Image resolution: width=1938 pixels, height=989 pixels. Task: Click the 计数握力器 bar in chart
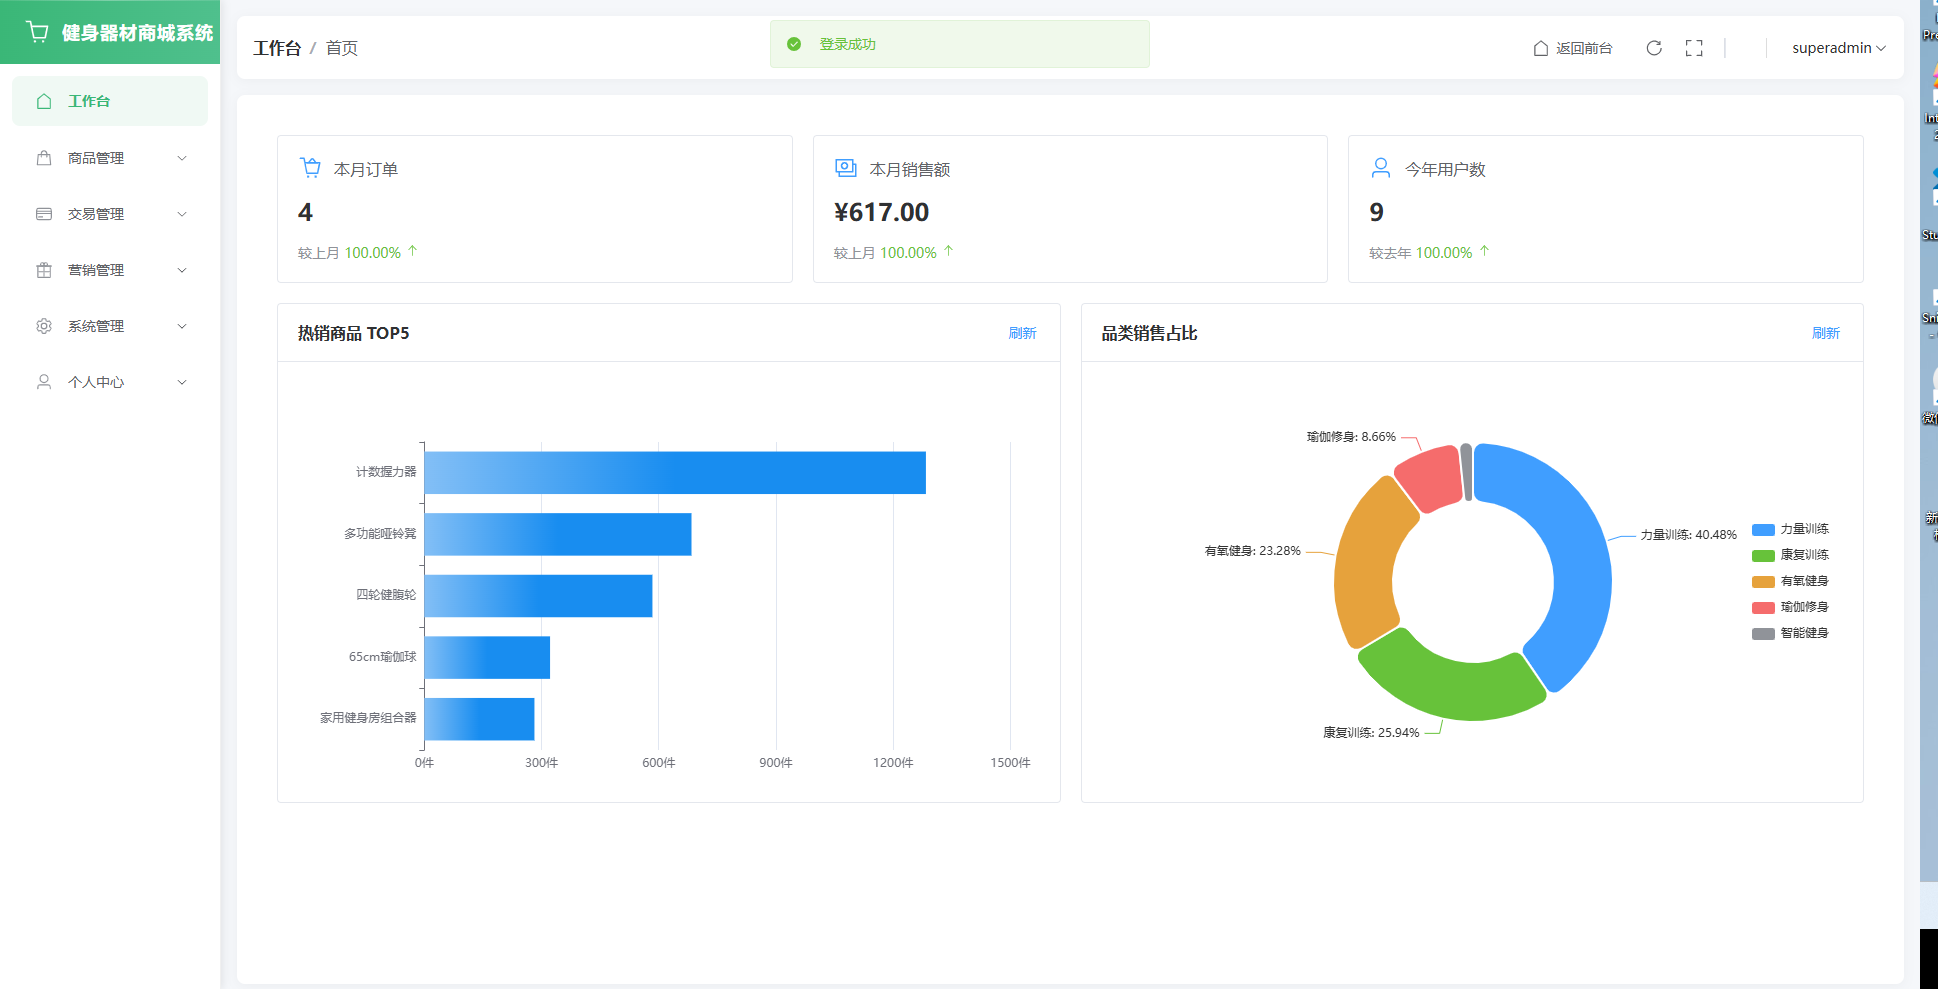point(675,473)
